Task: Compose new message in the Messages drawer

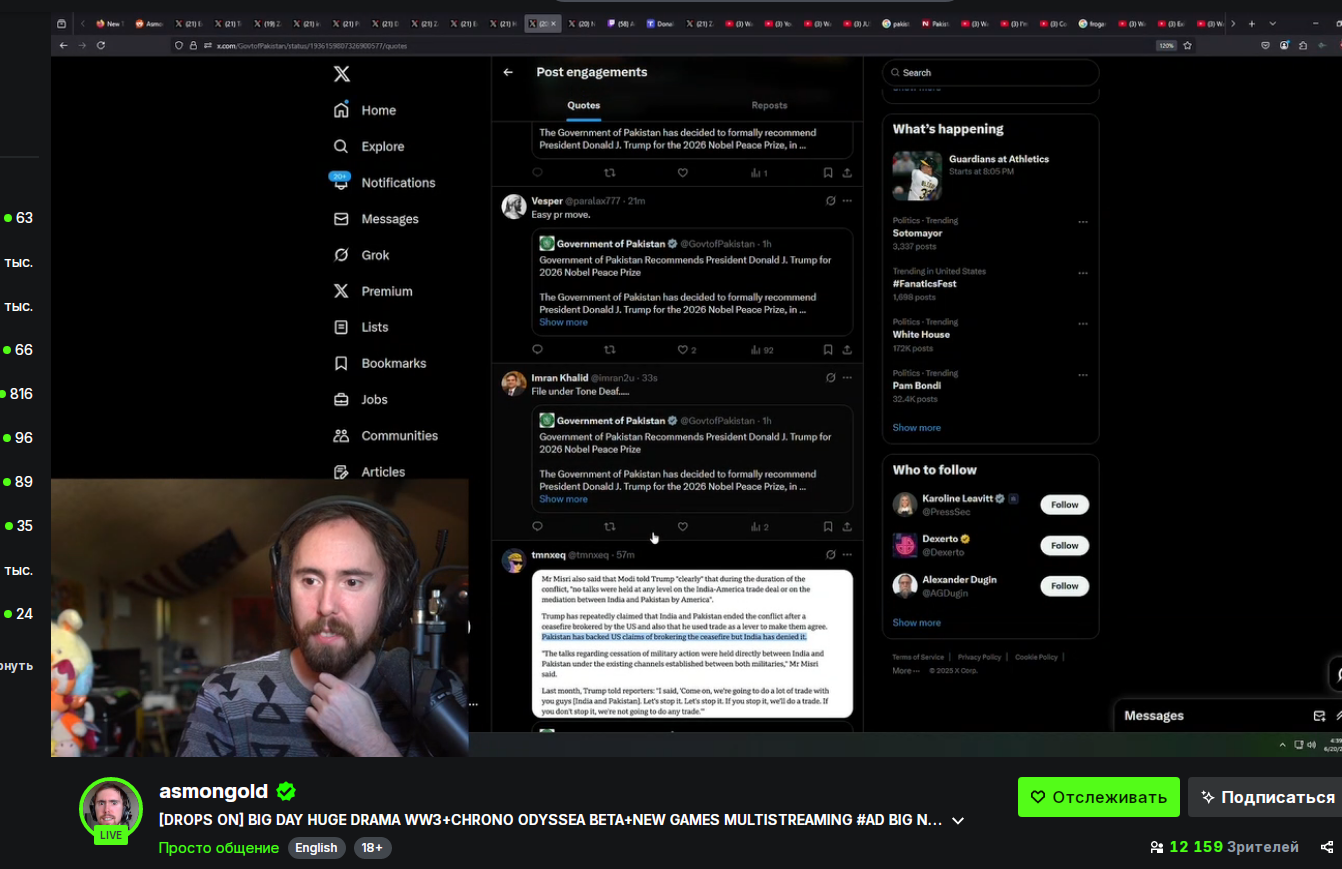Action: tap(1319, 716)
